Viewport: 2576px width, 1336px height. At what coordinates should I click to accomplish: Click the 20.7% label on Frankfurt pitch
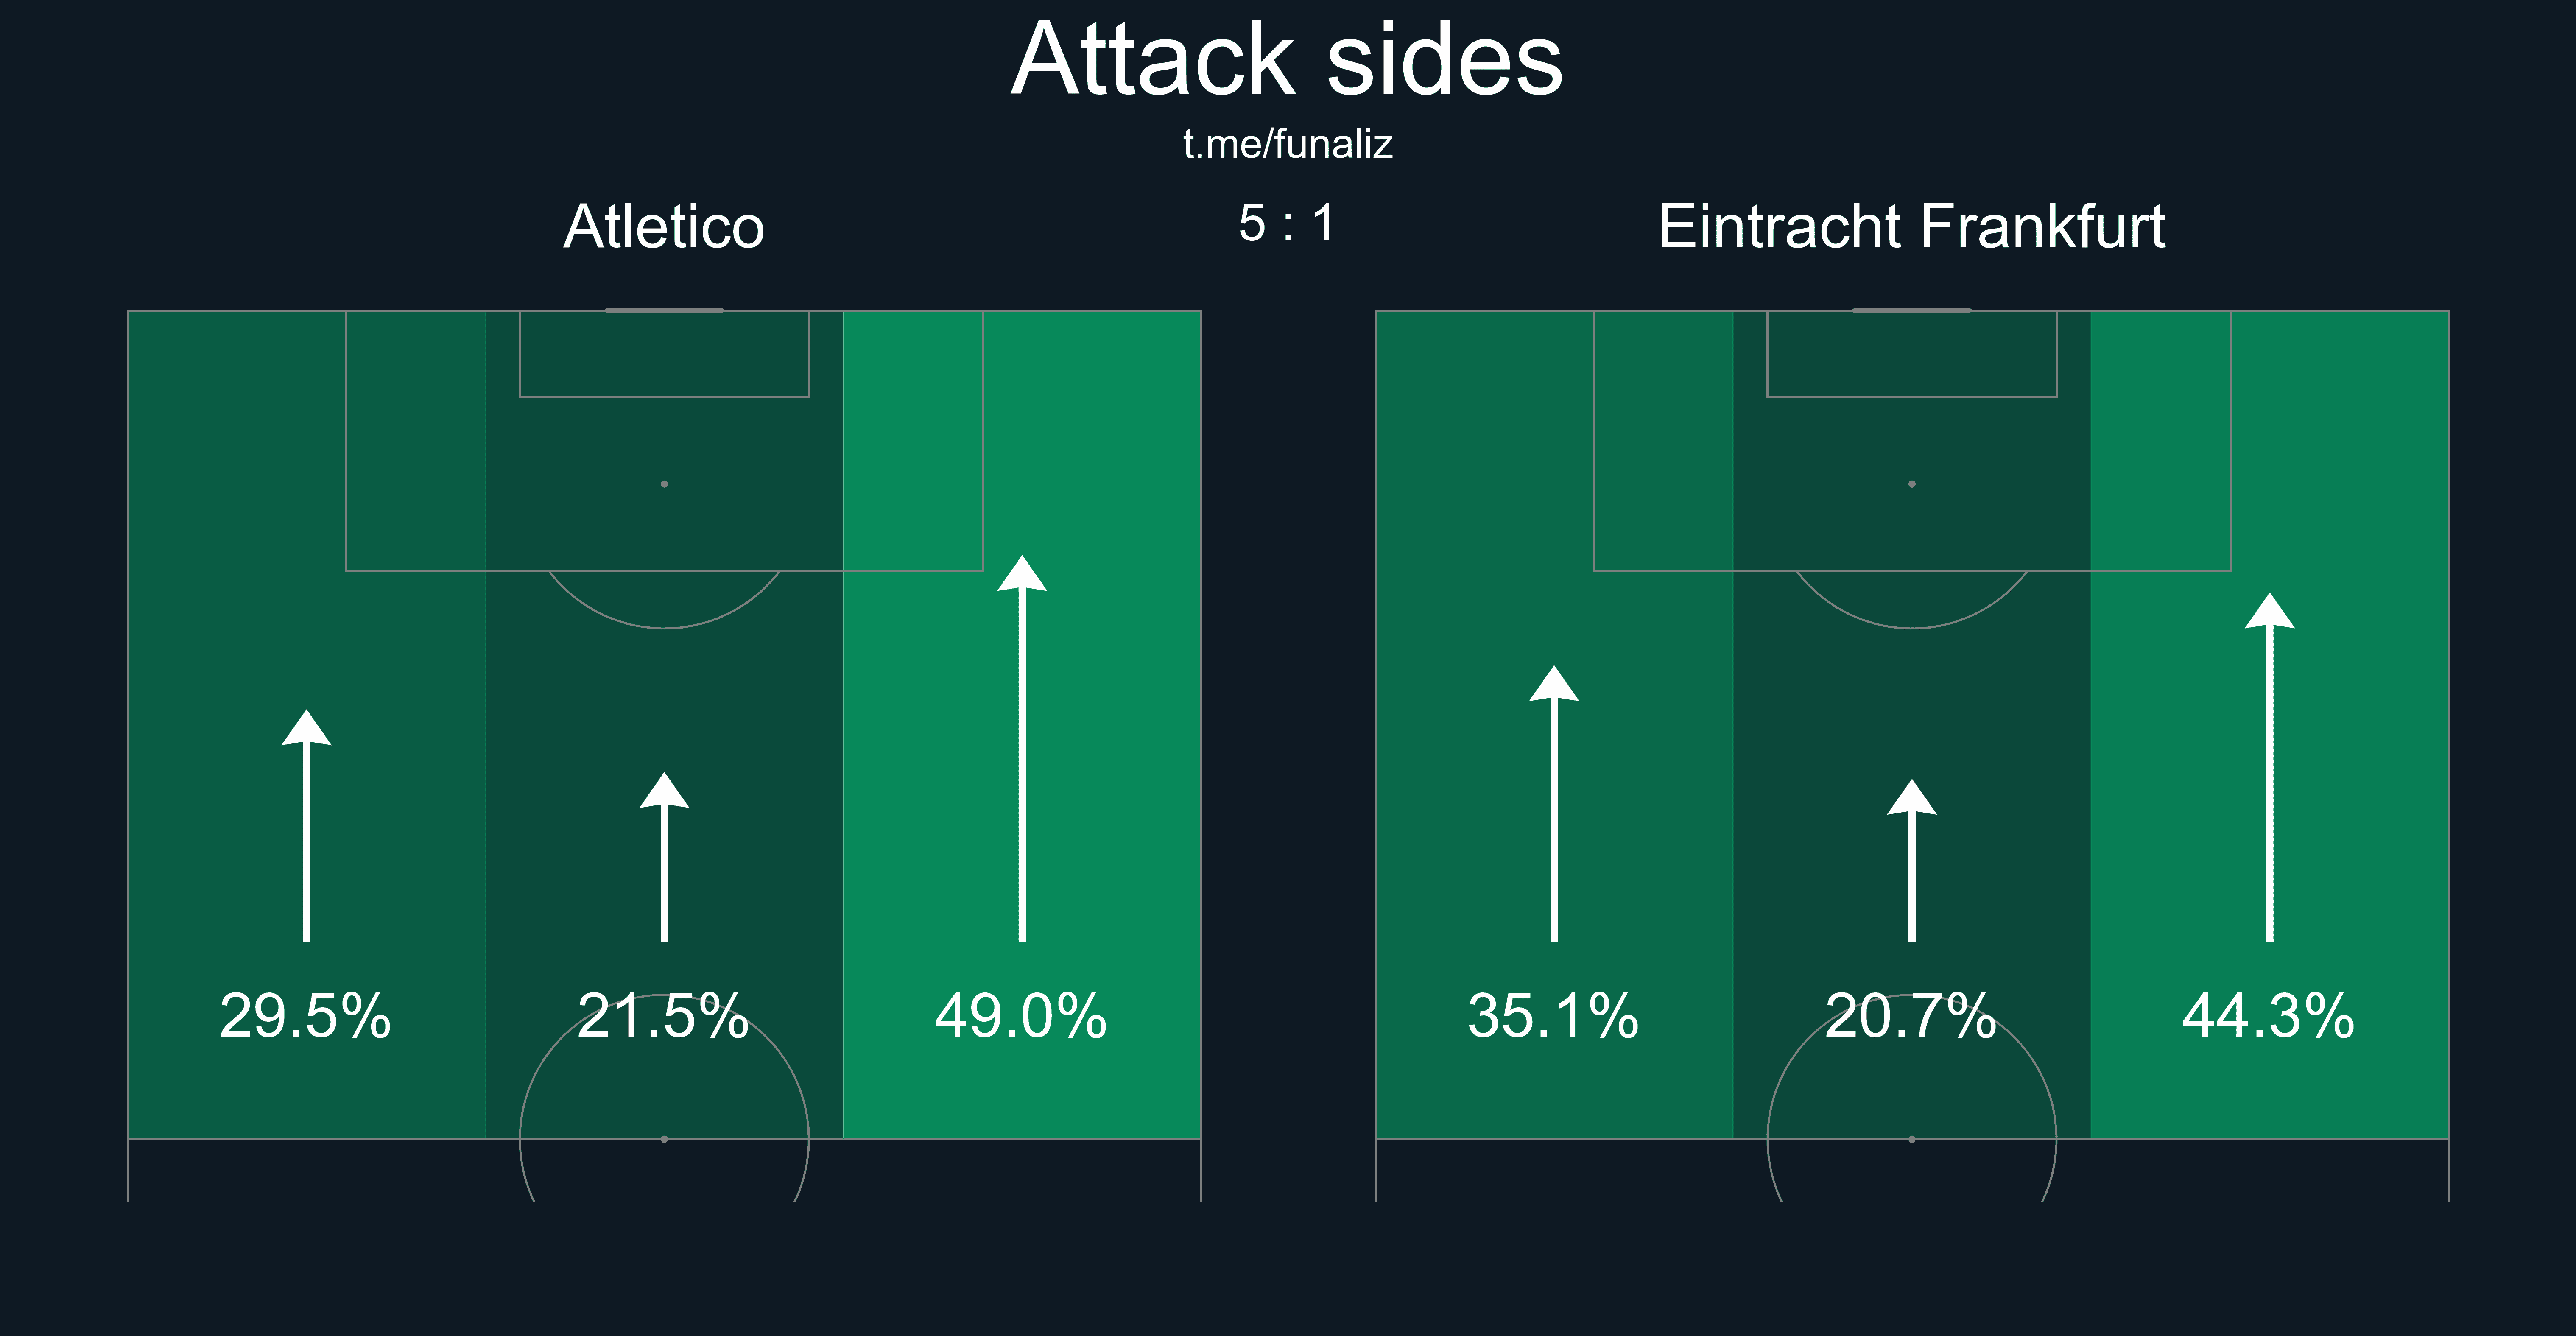pyautogui.click(x=1911, y=1016)
